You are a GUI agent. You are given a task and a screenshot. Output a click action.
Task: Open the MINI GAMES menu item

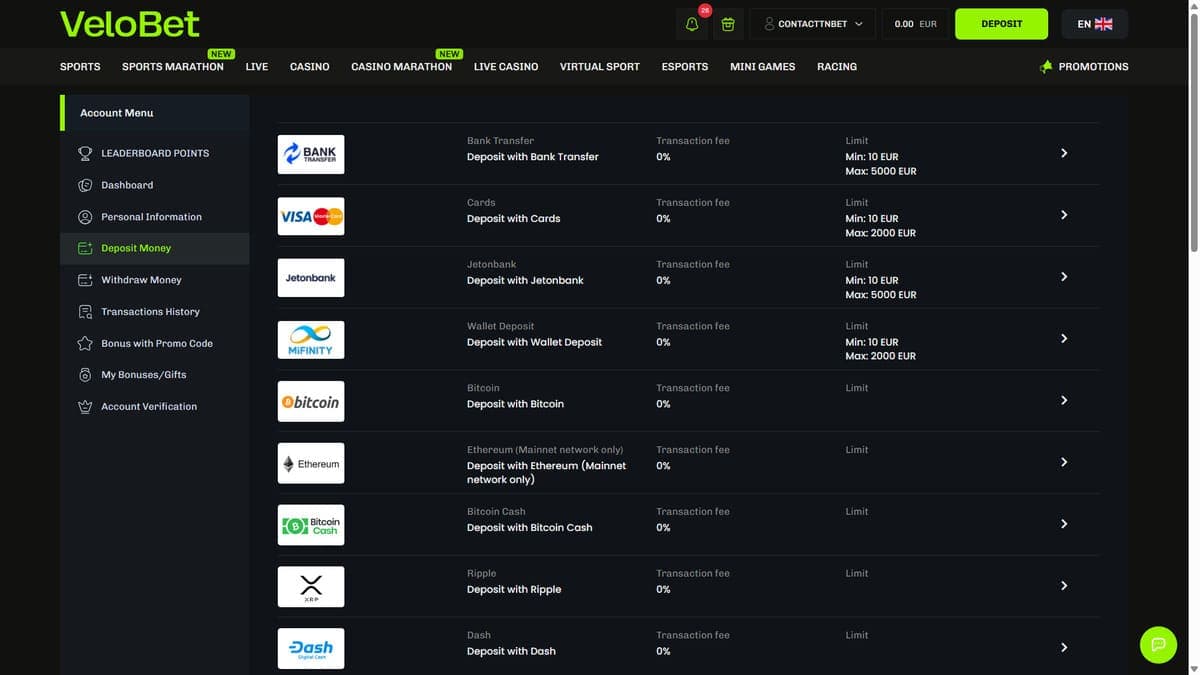pos(763,67)
